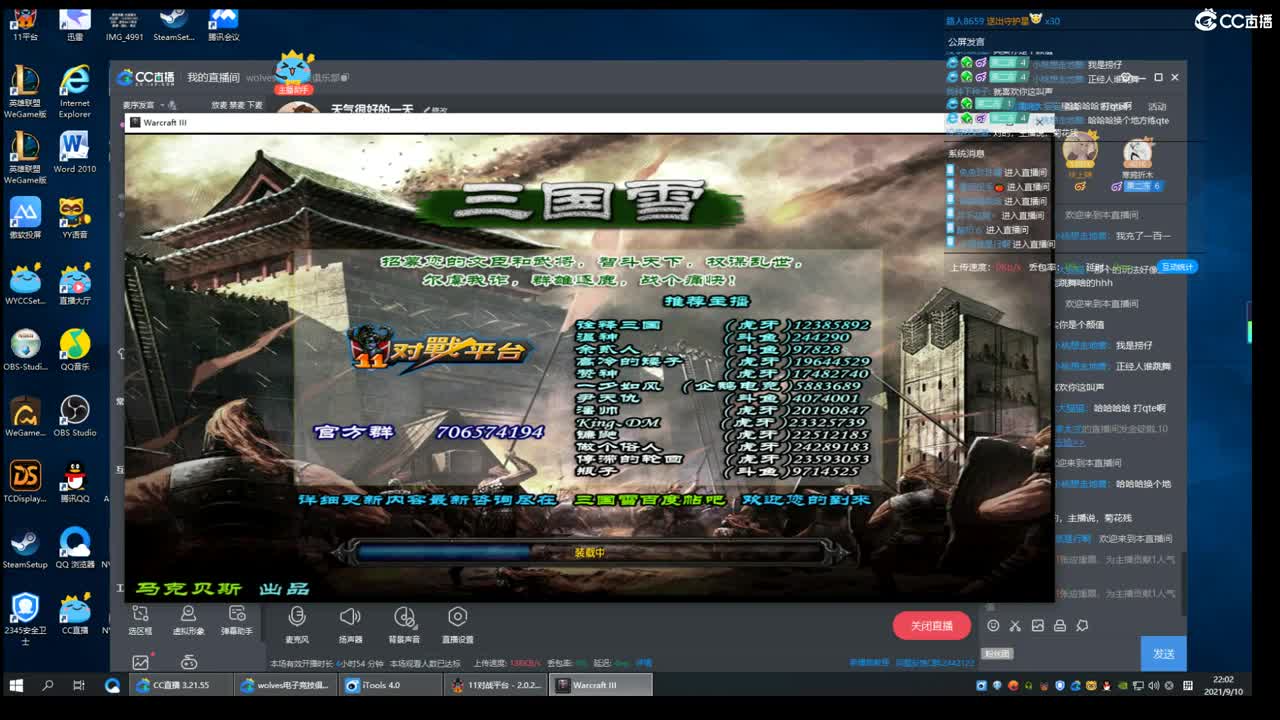
Task: Open the 扬声器 speaker control
Action: [350, 623]
